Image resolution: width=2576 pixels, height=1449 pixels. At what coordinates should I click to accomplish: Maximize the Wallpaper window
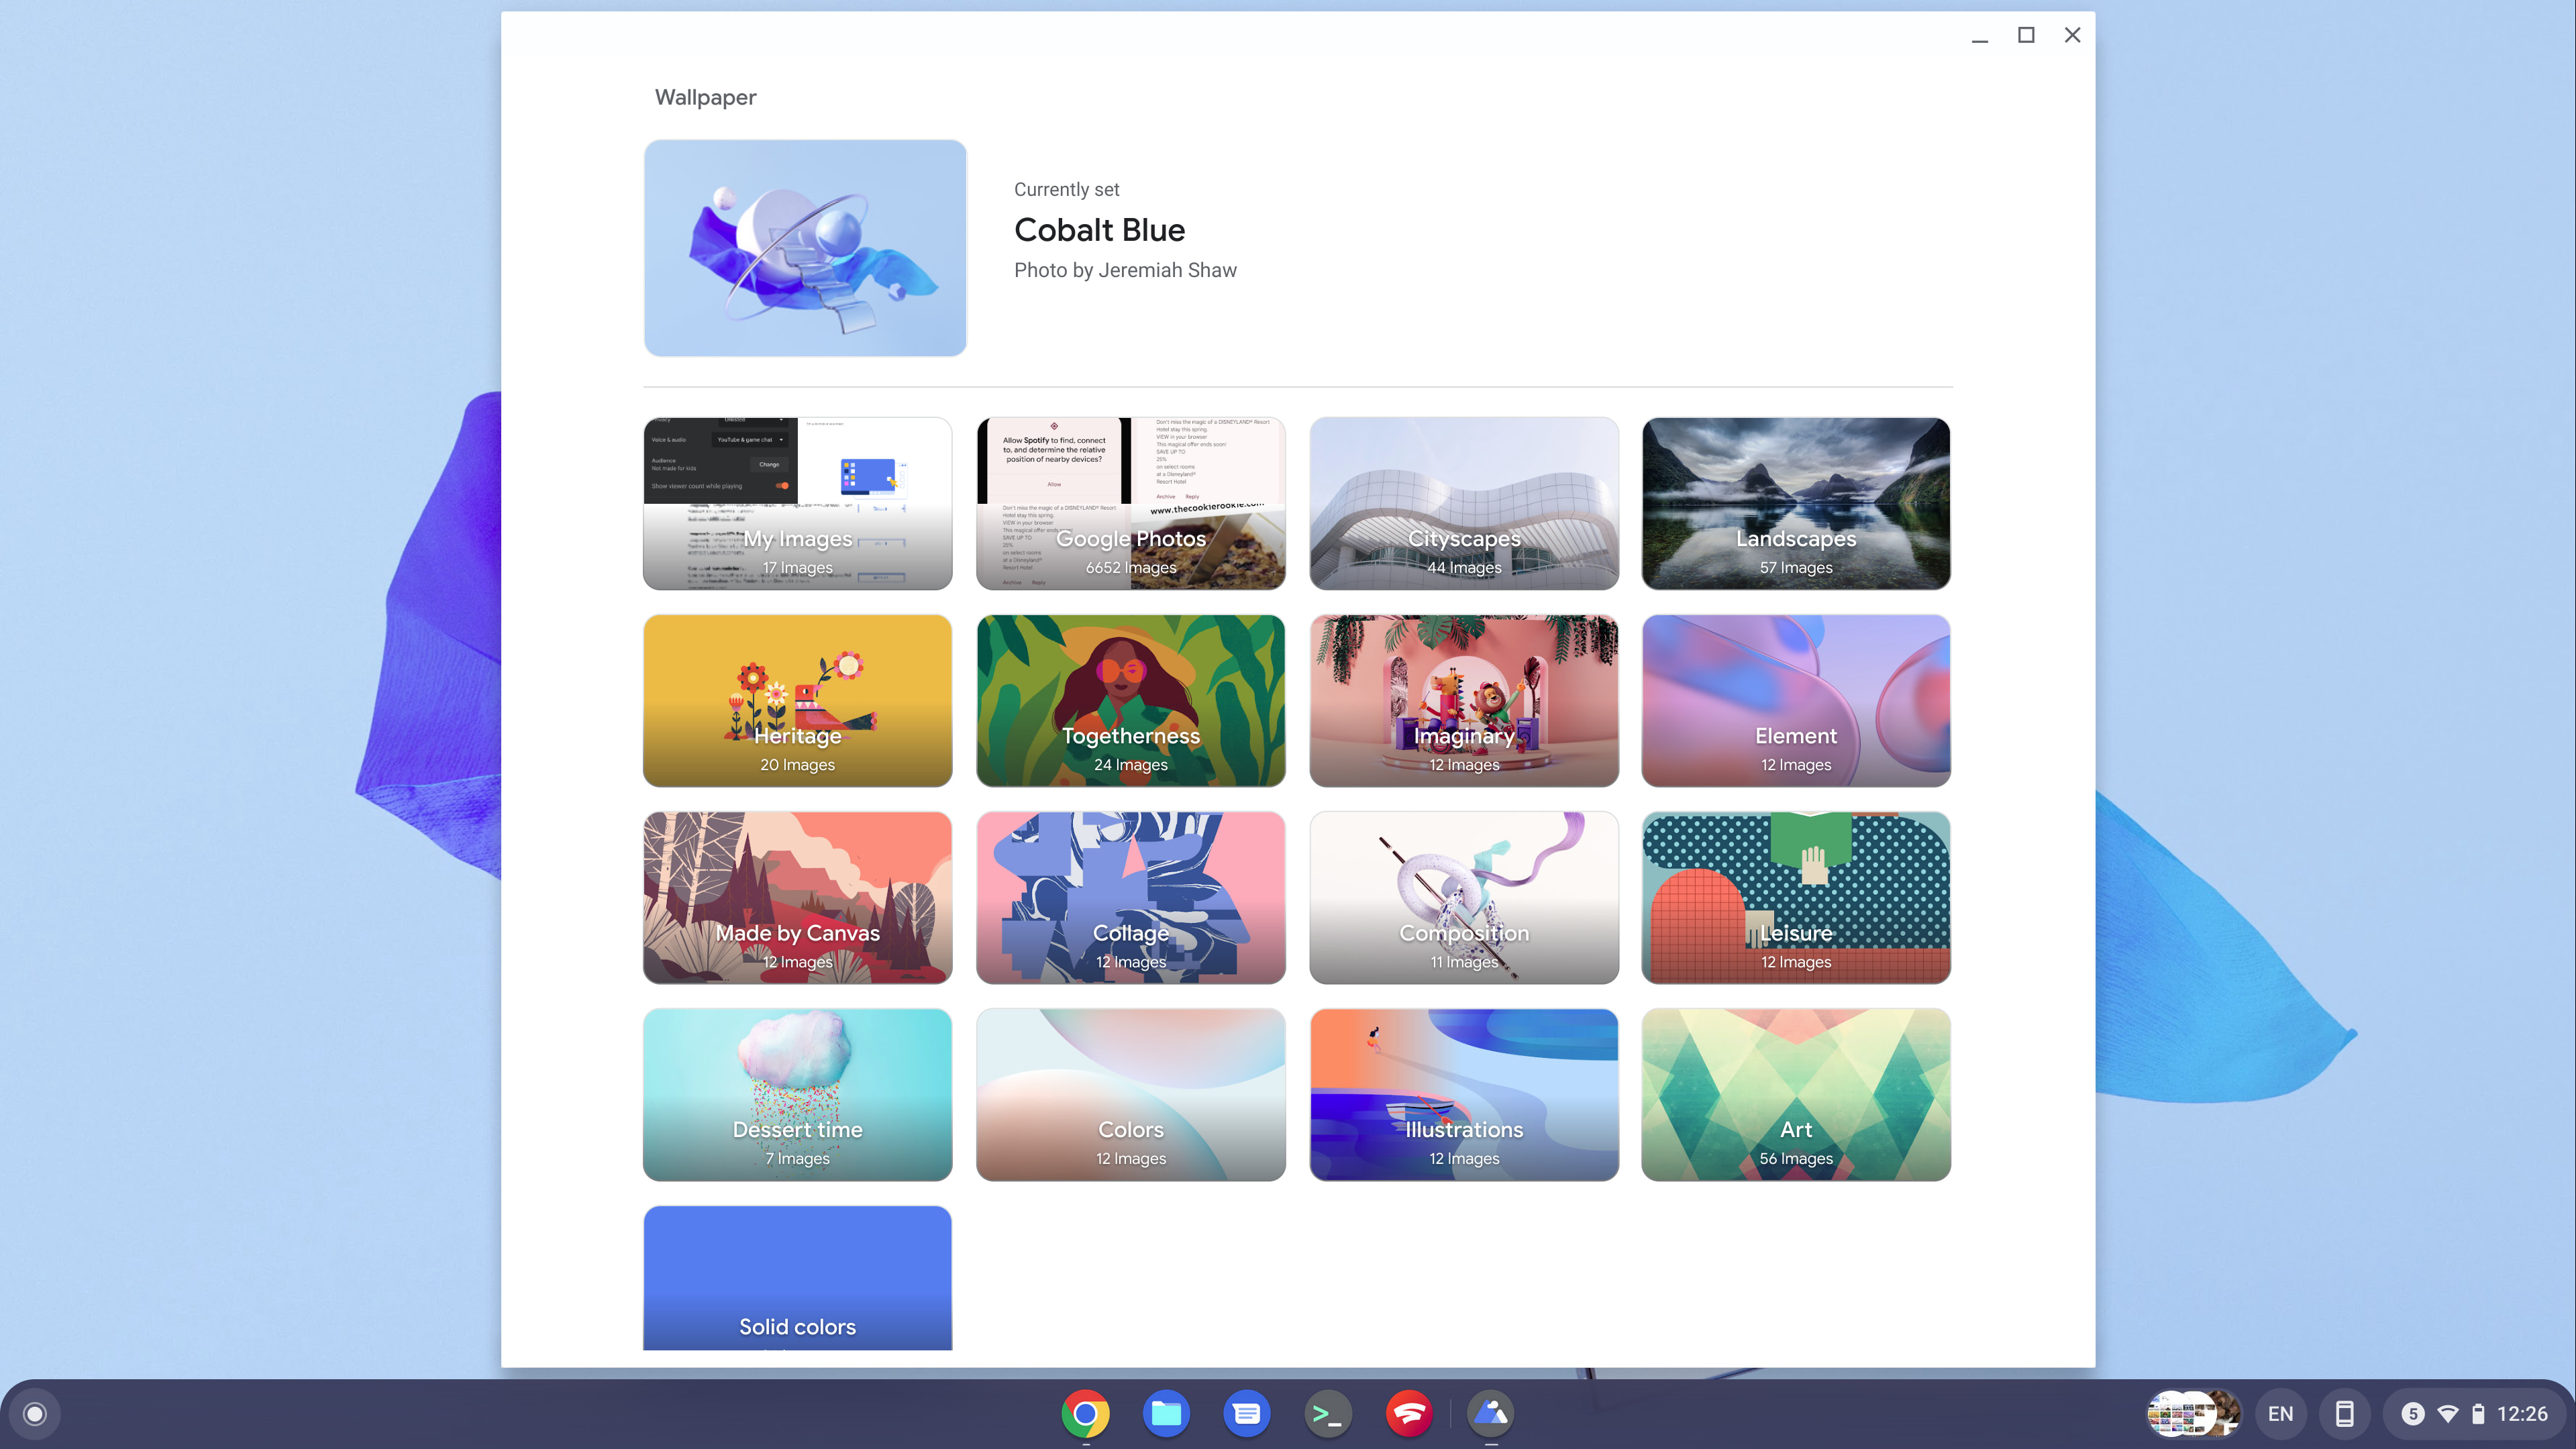coord(2026,35)
